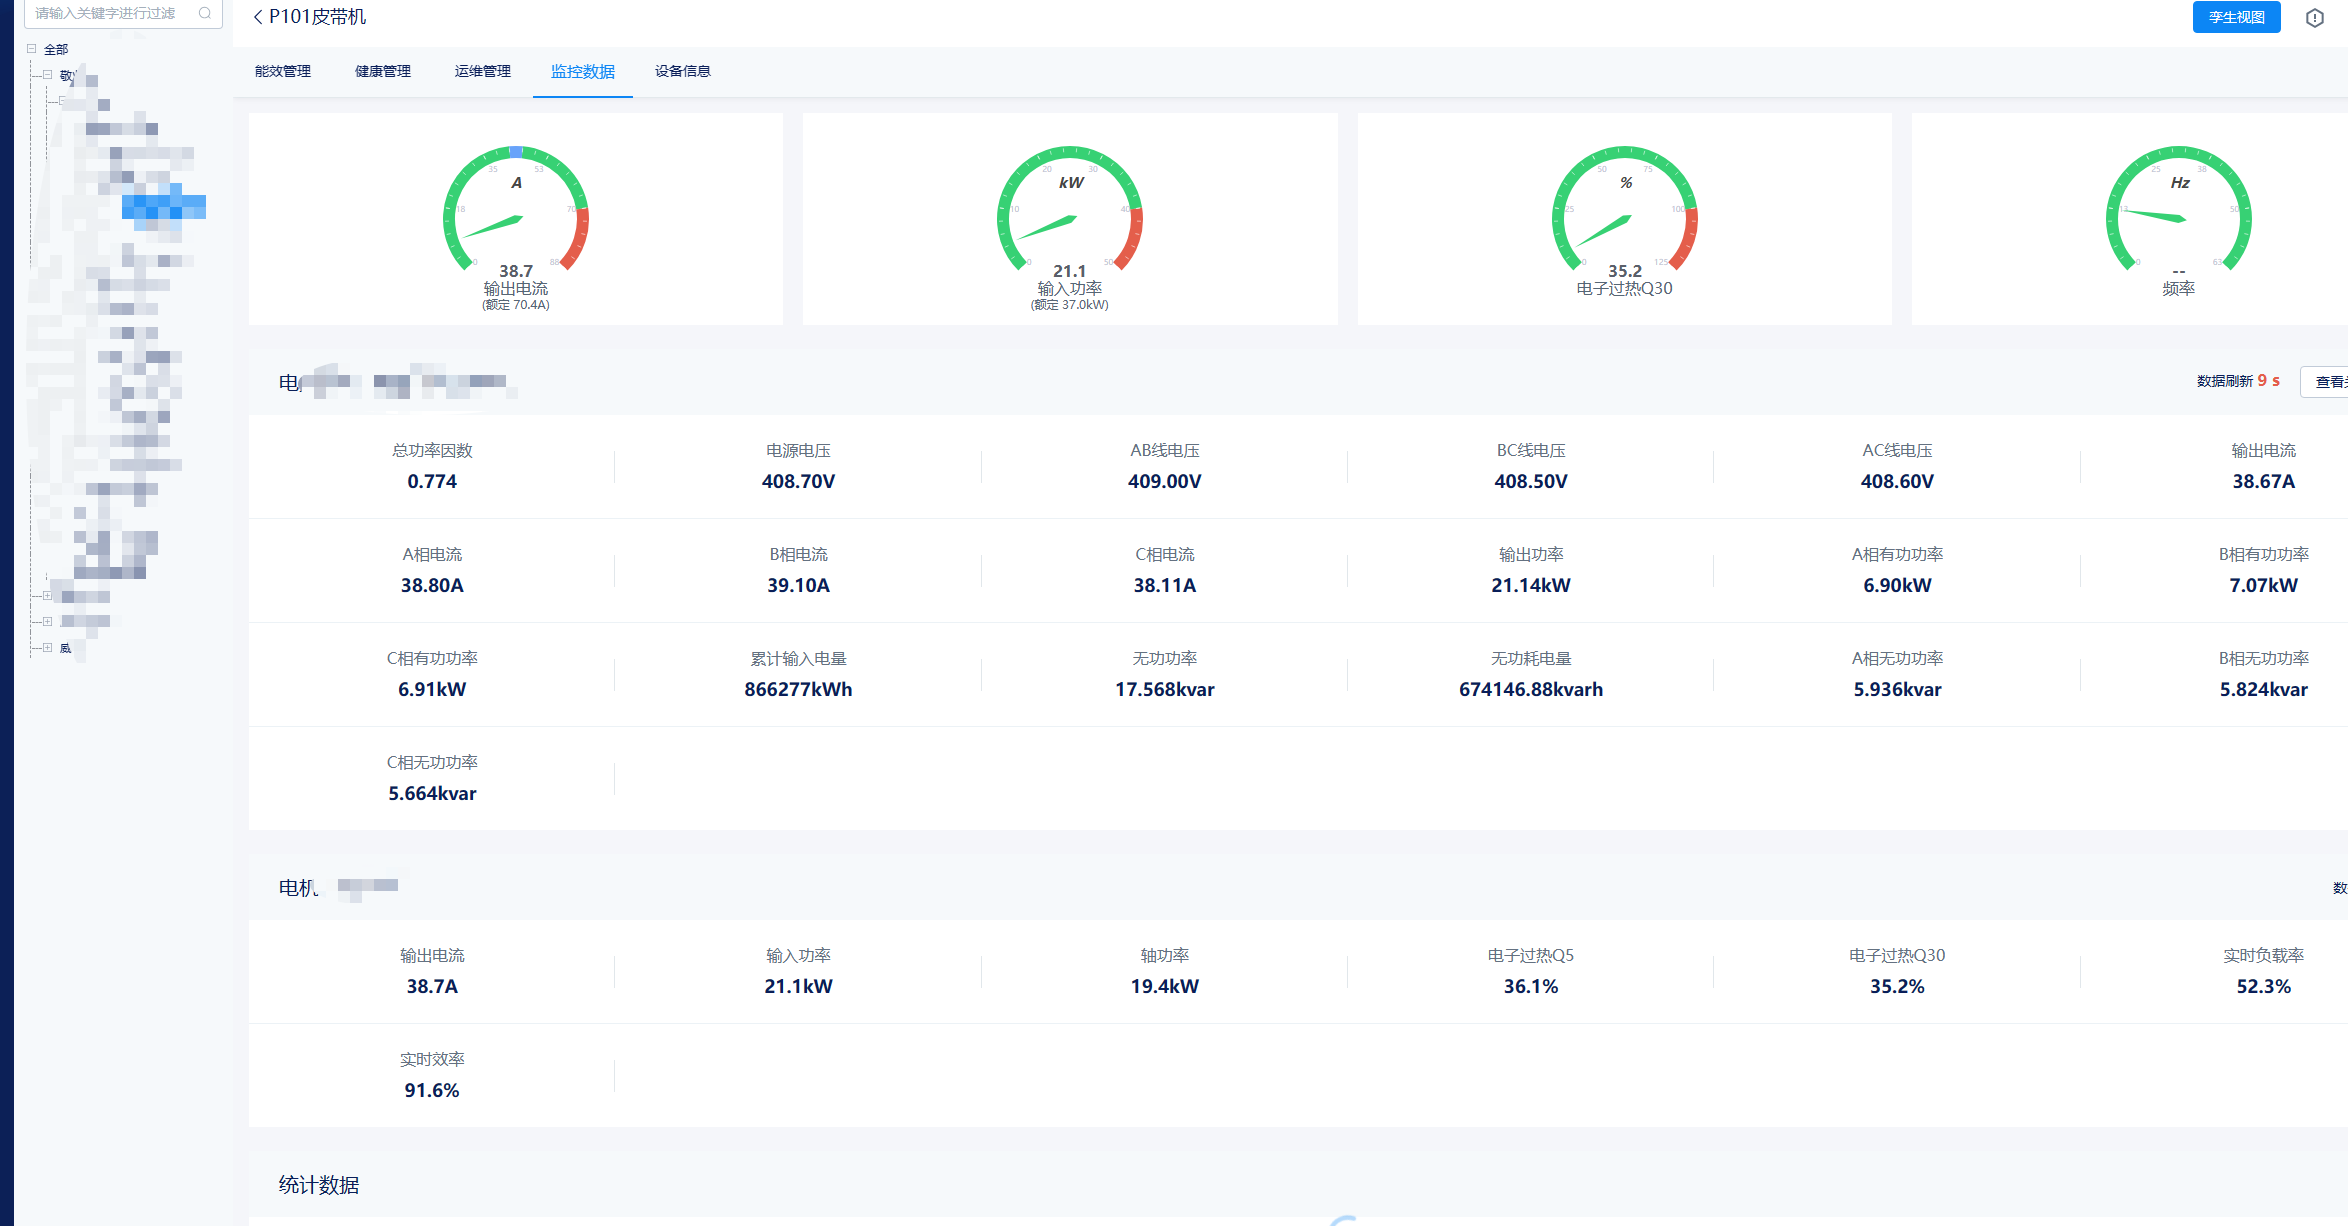This screenshot has height=1226, width=2348.
Task: Click the BC线电压 value 408.50V
Action: click(1531, 481)
